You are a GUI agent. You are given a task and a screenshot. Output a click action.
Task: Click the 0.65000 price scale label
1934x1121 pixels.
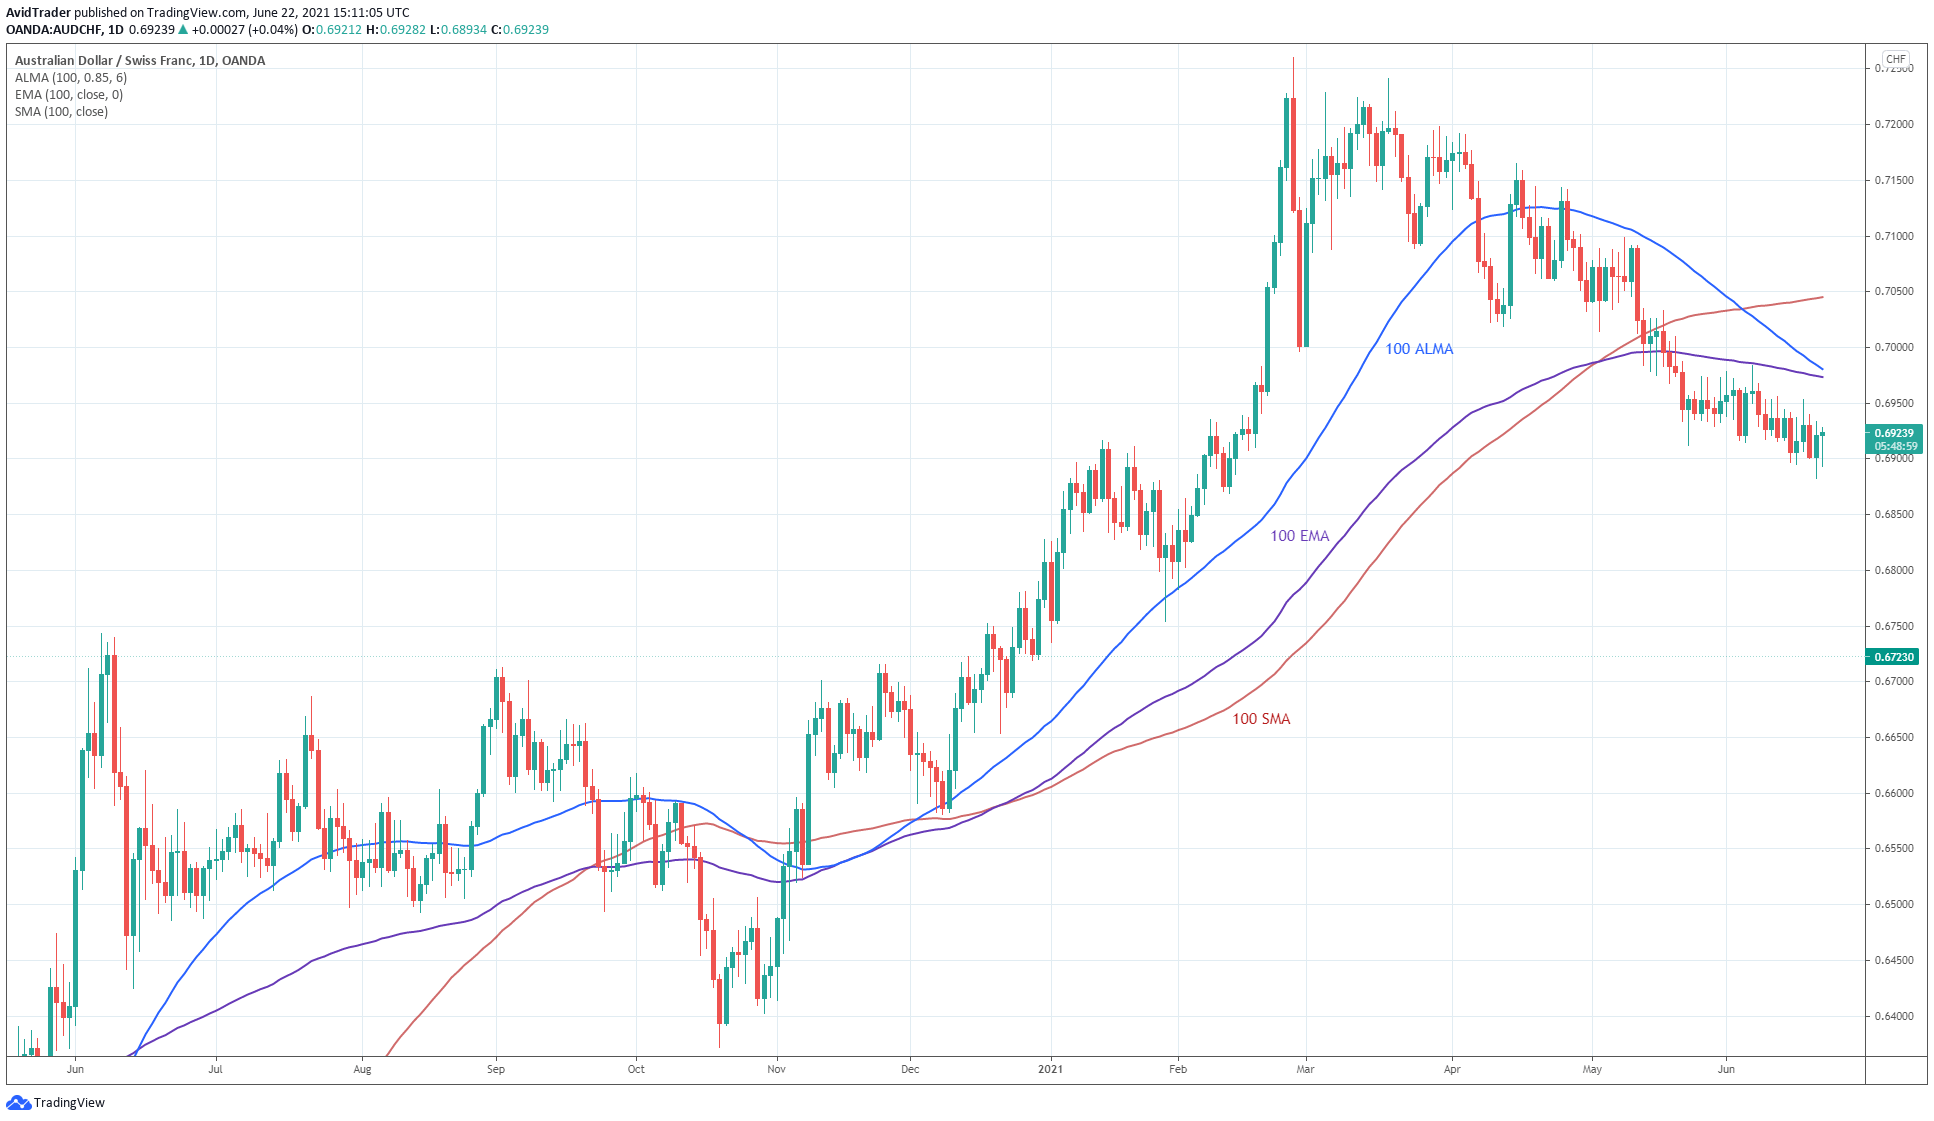1894,904
